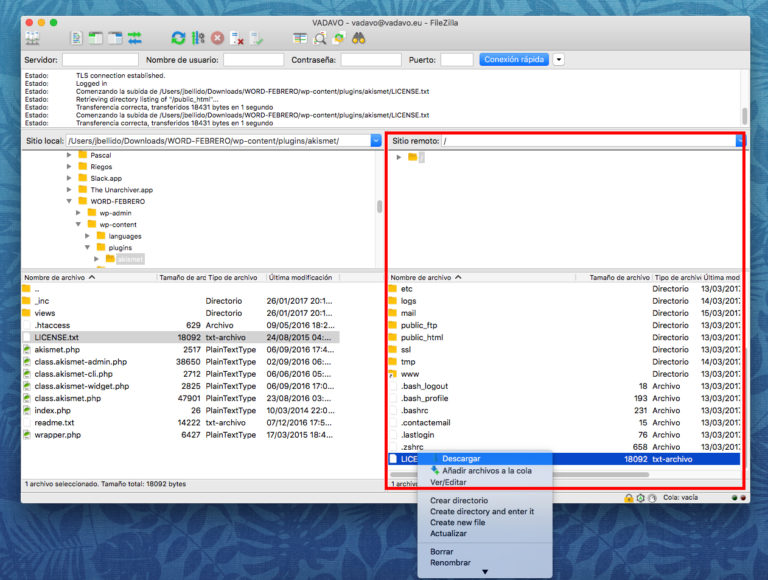This screenshot has width=768, height=580.
Task: Expand the remote root folder node
Action: tap(399, 157)
